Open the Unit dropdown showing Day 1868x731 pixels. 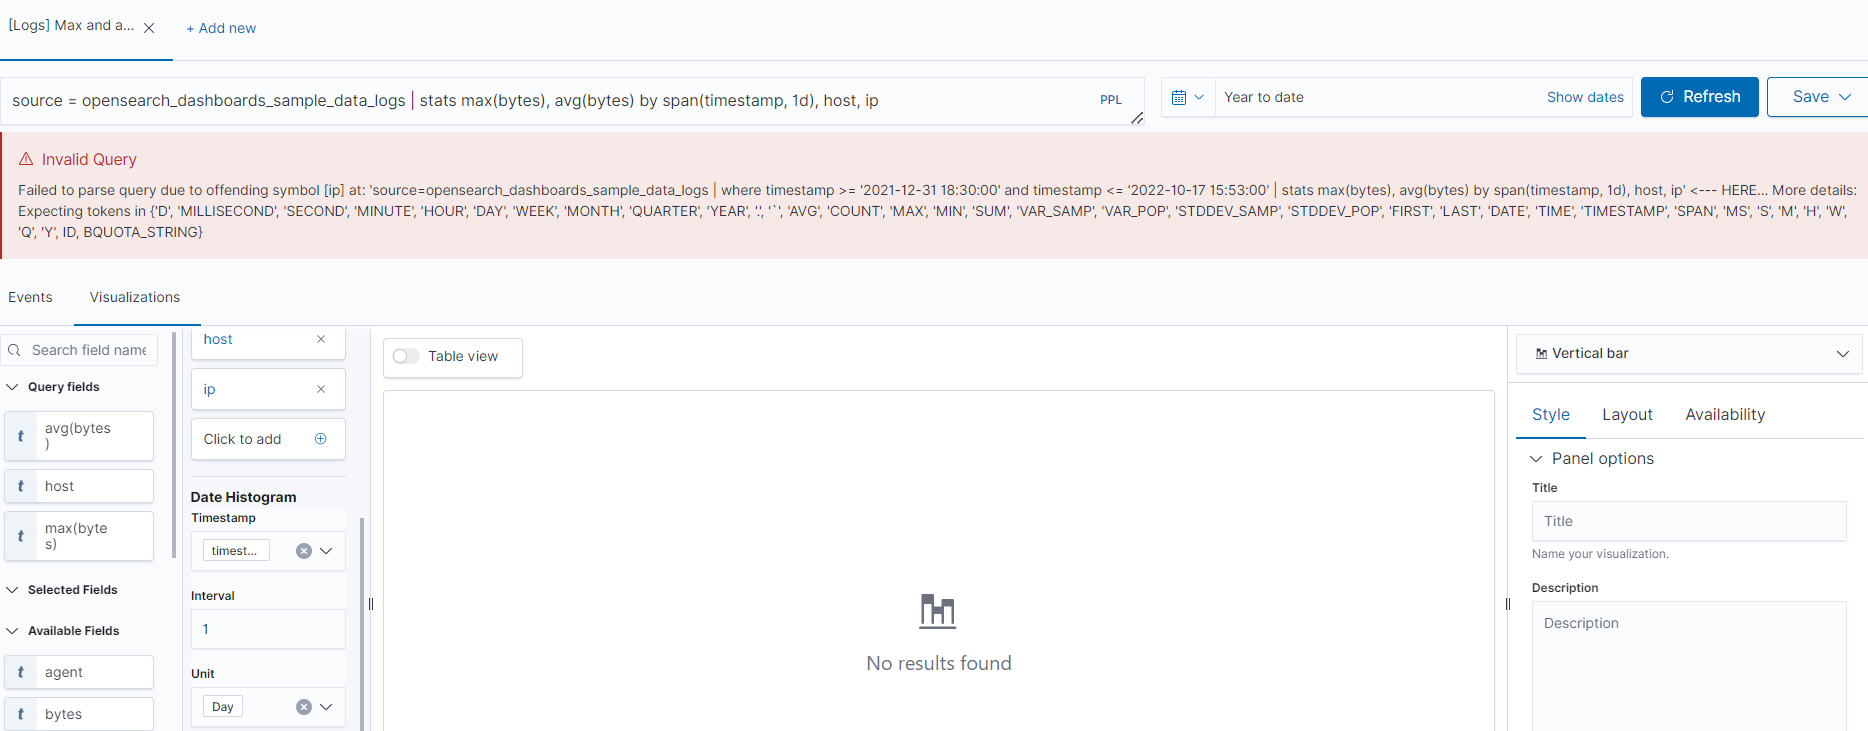point(326,707)
